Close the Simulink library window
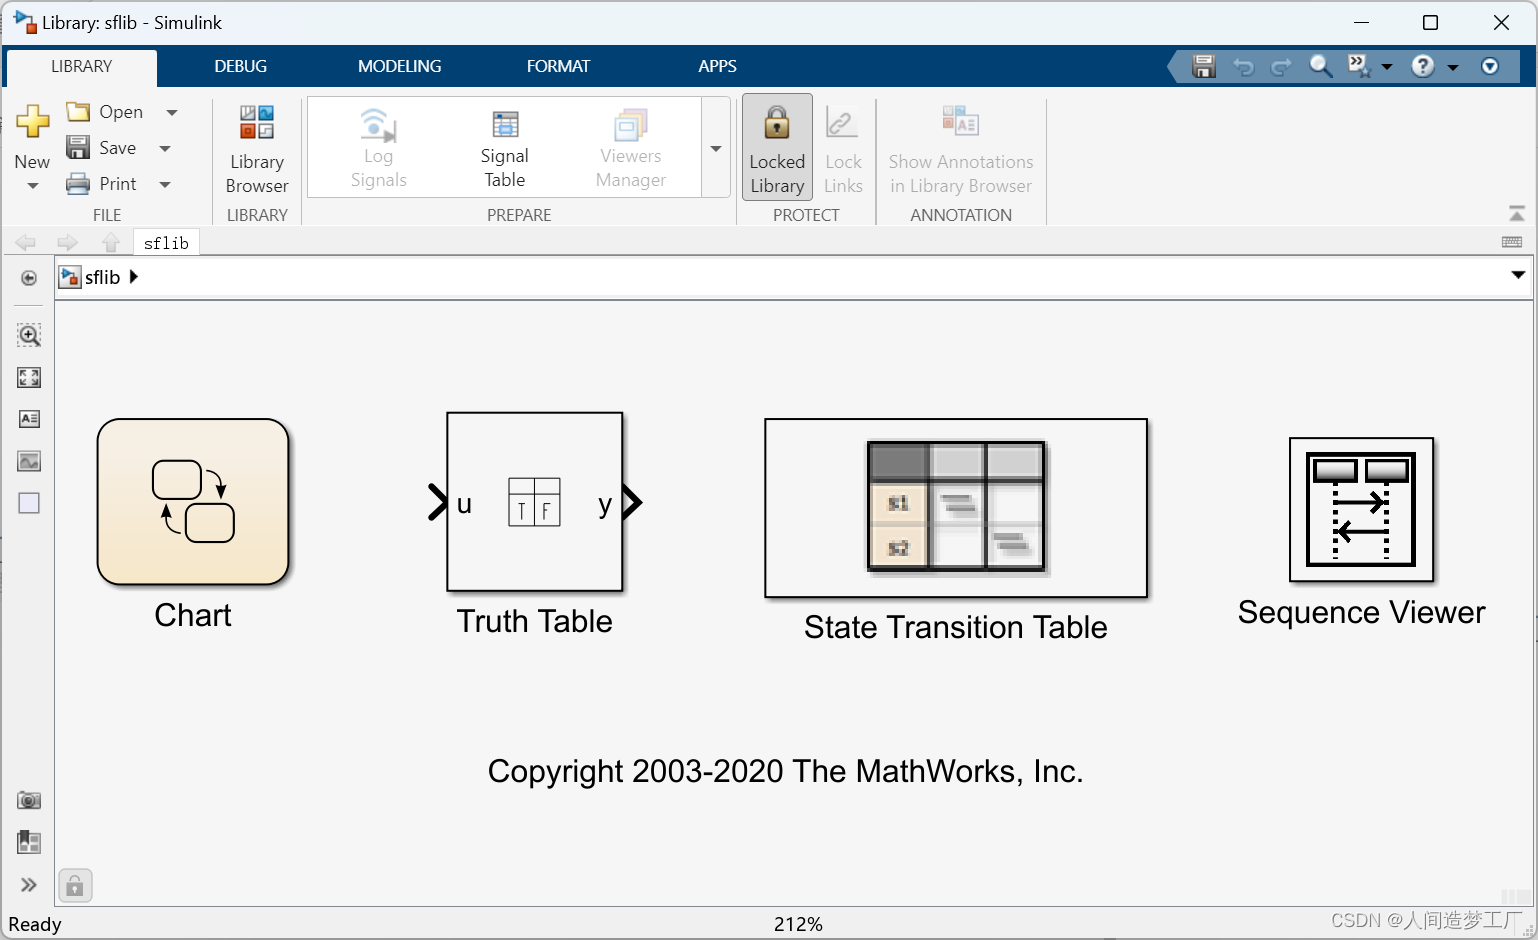1538x940 pixels. [1501, 23]
